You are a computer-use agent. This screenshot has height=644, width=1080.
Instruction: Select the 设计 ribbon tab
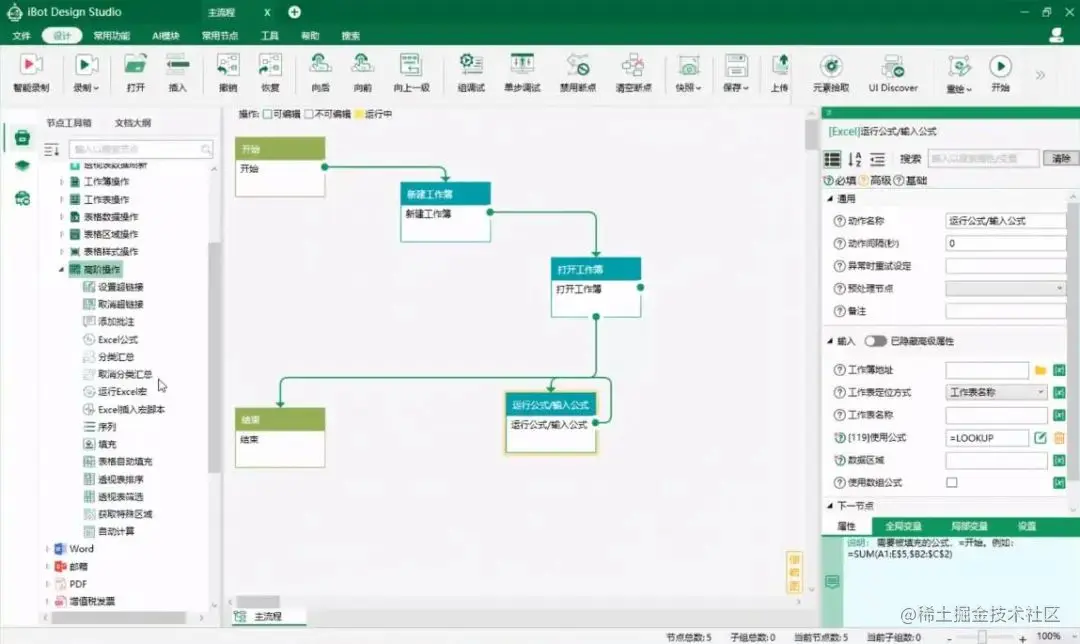[62, 35]
